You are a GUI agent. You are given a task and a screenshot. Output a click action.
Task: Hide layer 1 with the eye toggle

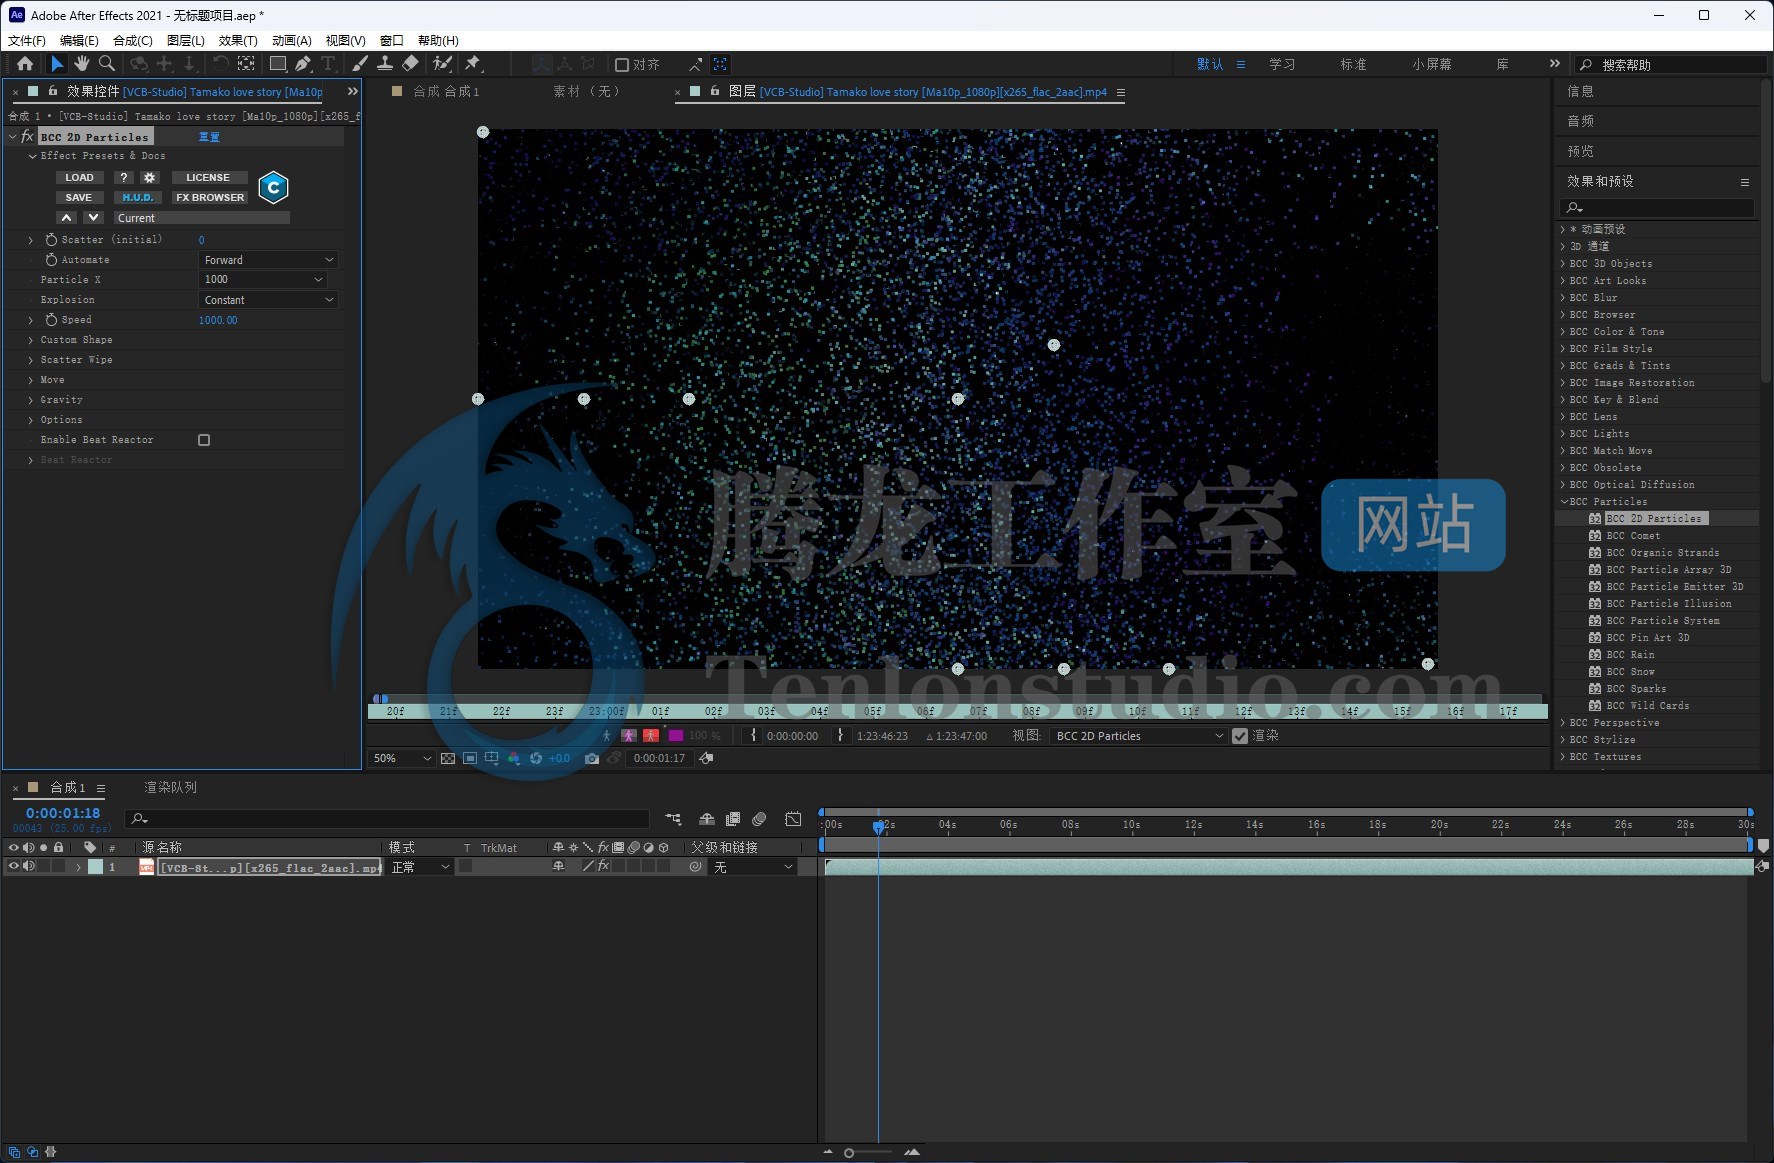tap(14, 867)
